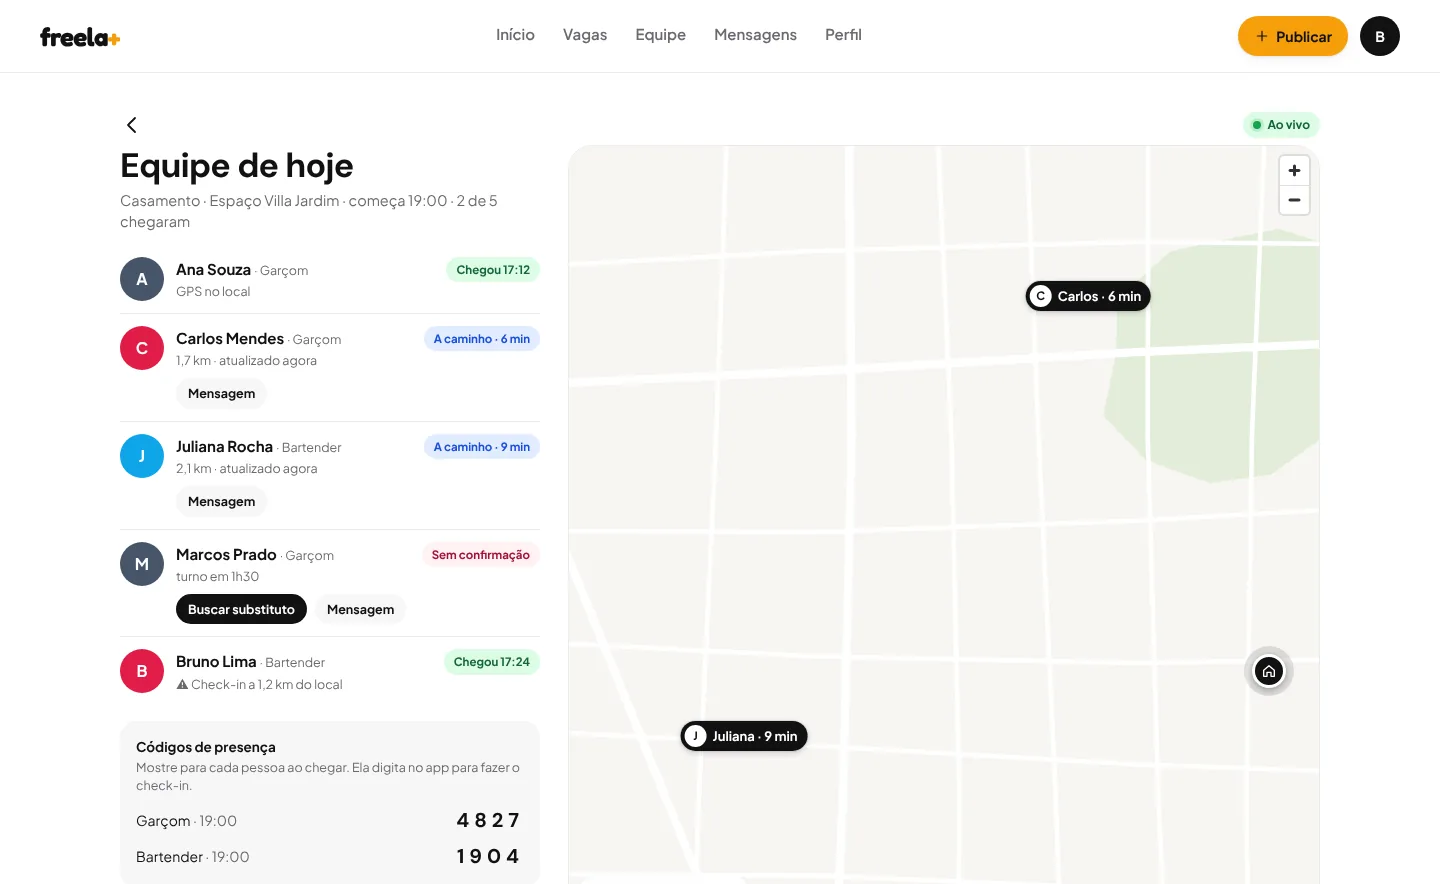Select the Juliana Rocha name
This screenshot has height=884, width=1440.
point(224,447)
